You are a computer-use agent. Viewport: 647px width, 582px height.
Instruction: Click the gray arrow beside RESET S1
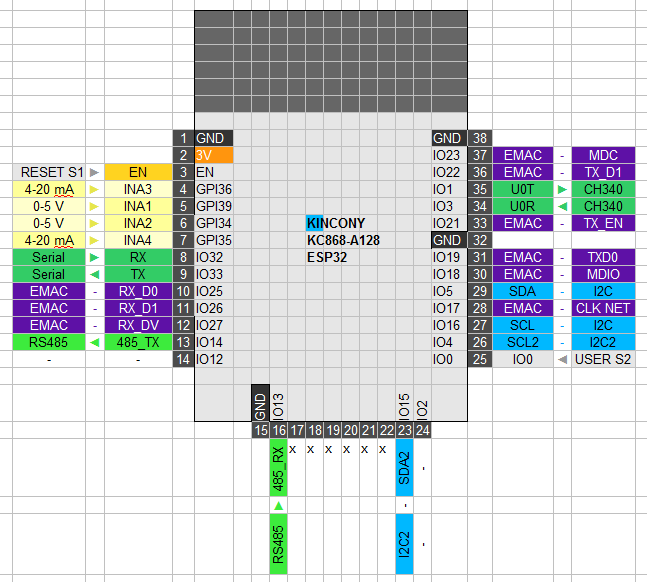point(94,172)
